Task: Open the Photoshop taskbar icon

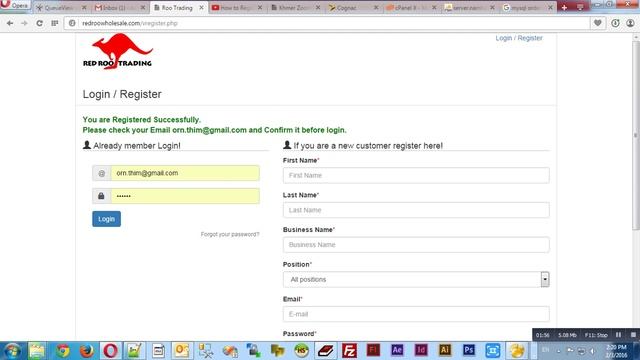Action: click(469, 351)
